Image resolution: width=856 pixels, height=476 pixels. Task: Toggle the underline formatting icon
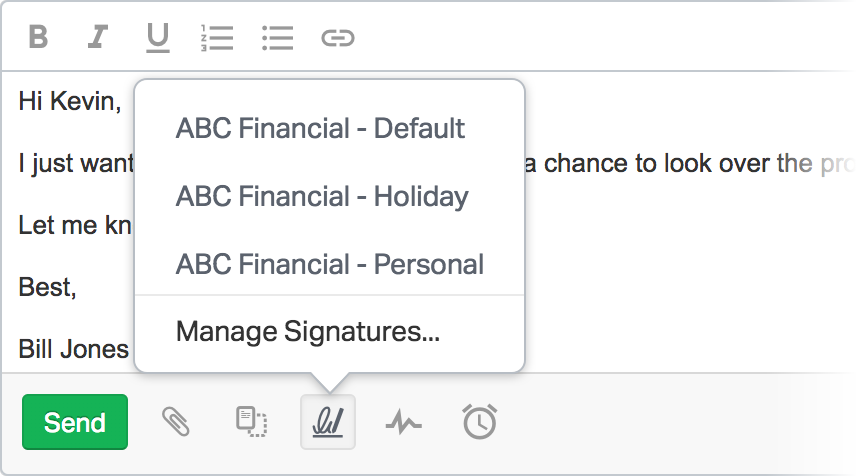[158, 38]
